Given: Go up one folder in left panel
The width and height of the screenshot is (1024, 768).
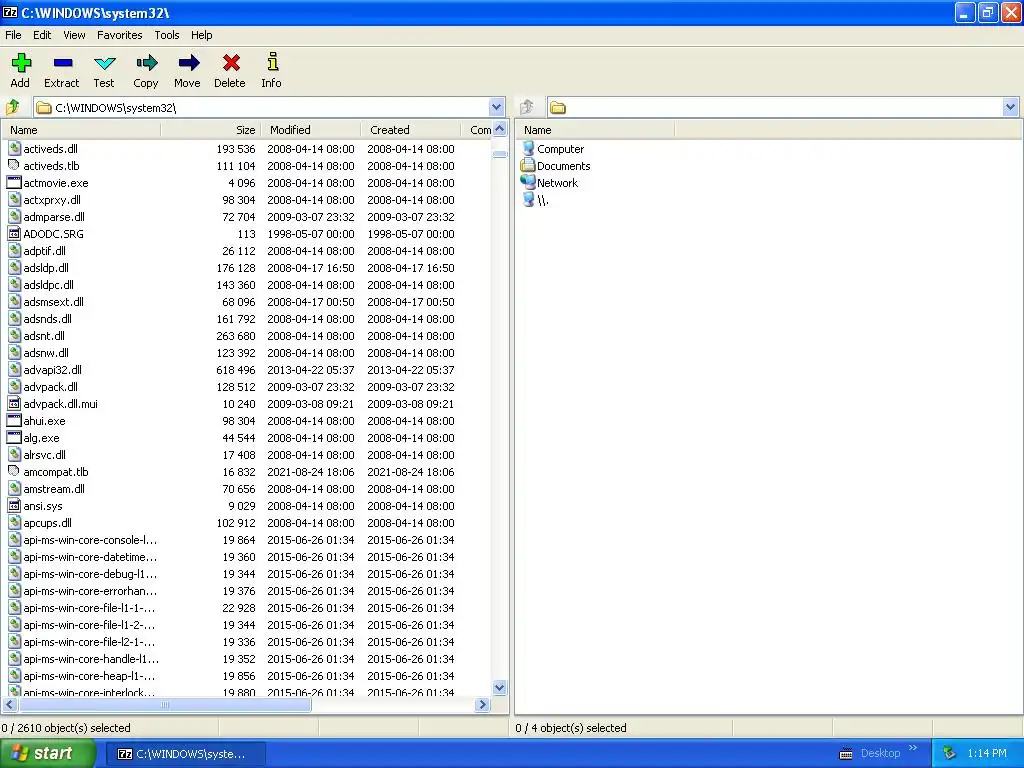Looking at the screenshot, I should coord(13,107).
